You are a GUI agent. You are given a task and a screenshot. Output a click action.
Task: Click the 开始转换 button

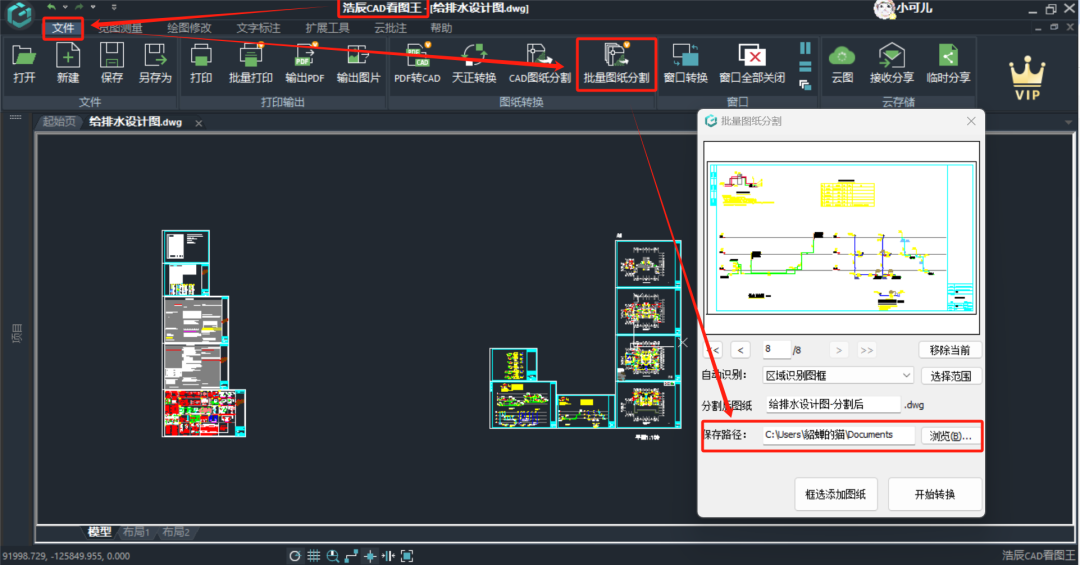pyautogui.click(x=934, y=494)
